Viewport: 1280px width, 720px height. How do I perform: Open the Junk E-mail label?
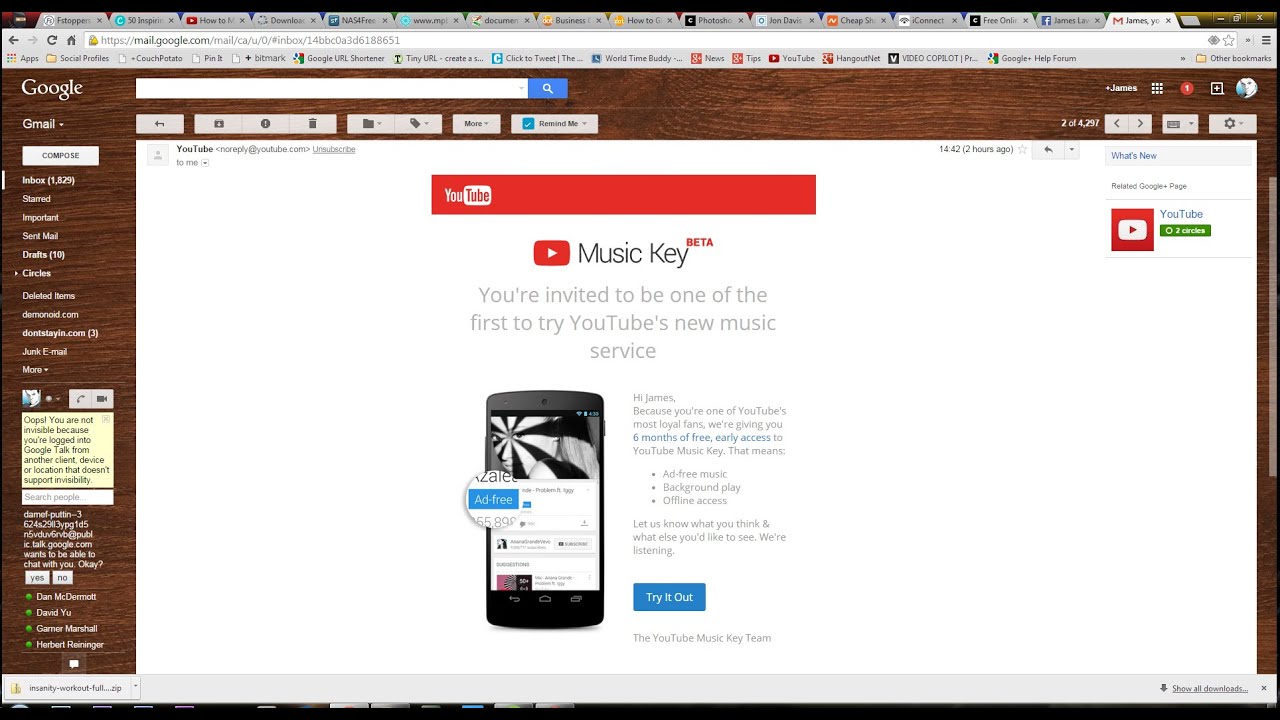[45, 351]
